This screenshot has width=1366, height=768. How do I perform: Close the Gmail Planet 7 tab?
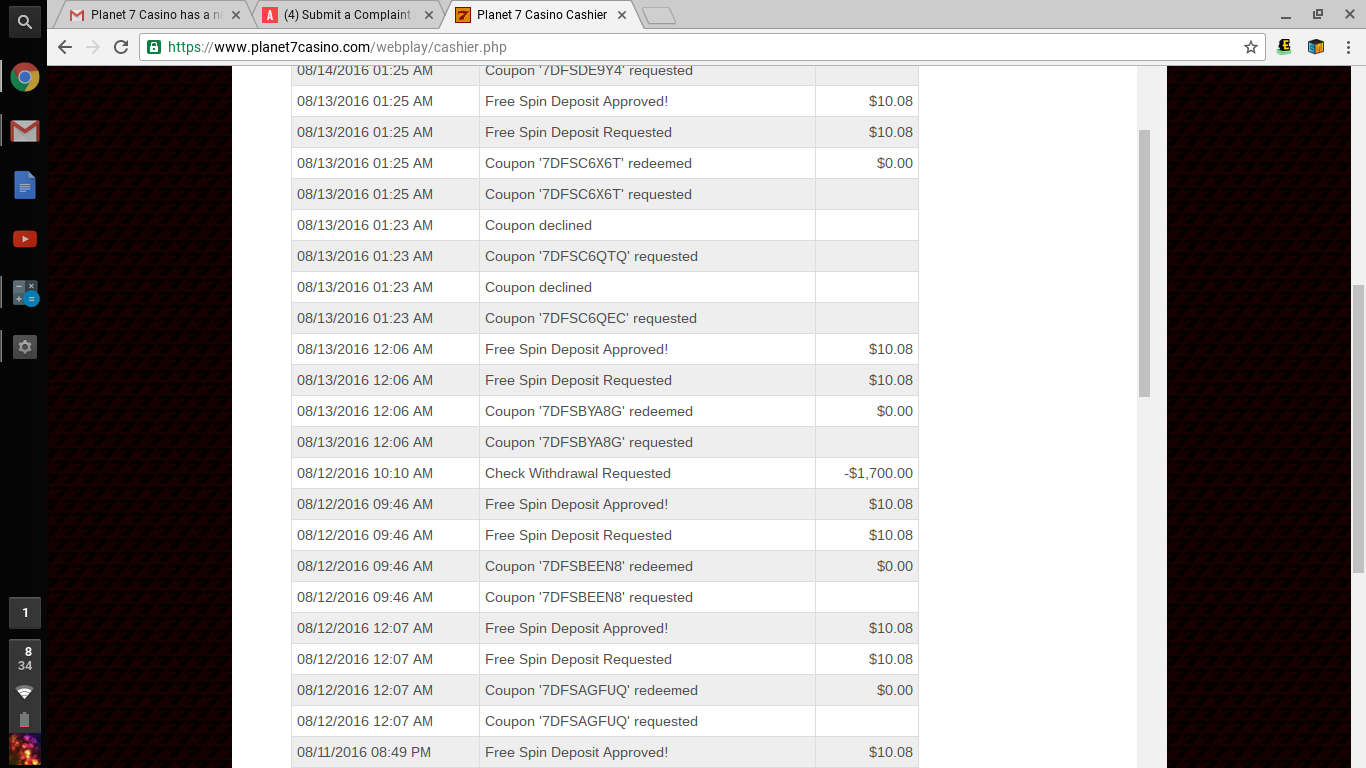point(236,15)
